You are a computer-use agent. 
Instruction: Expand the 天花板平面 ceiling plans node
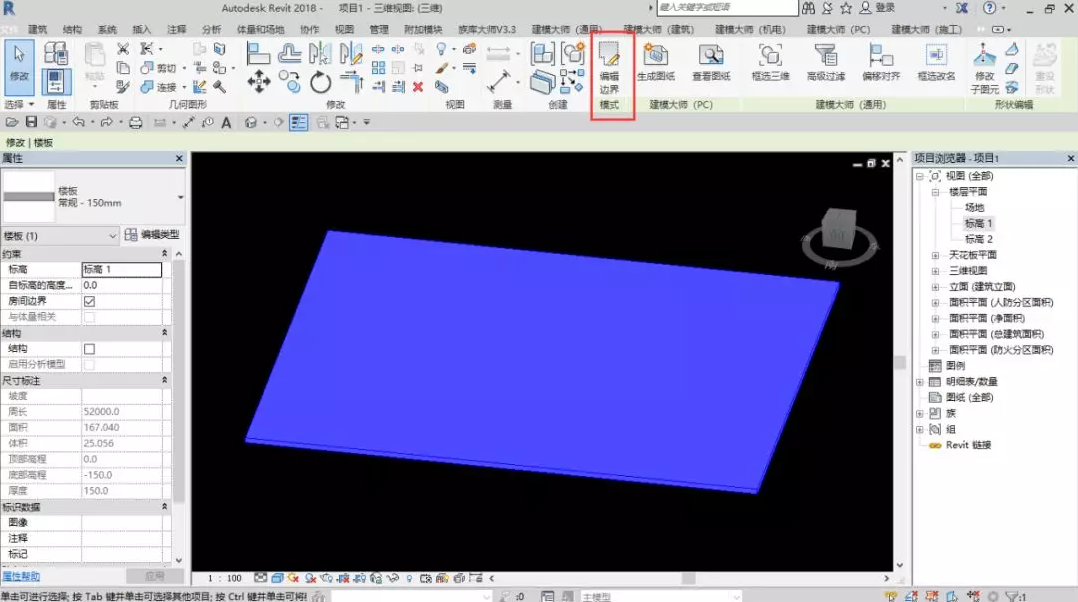935,255
